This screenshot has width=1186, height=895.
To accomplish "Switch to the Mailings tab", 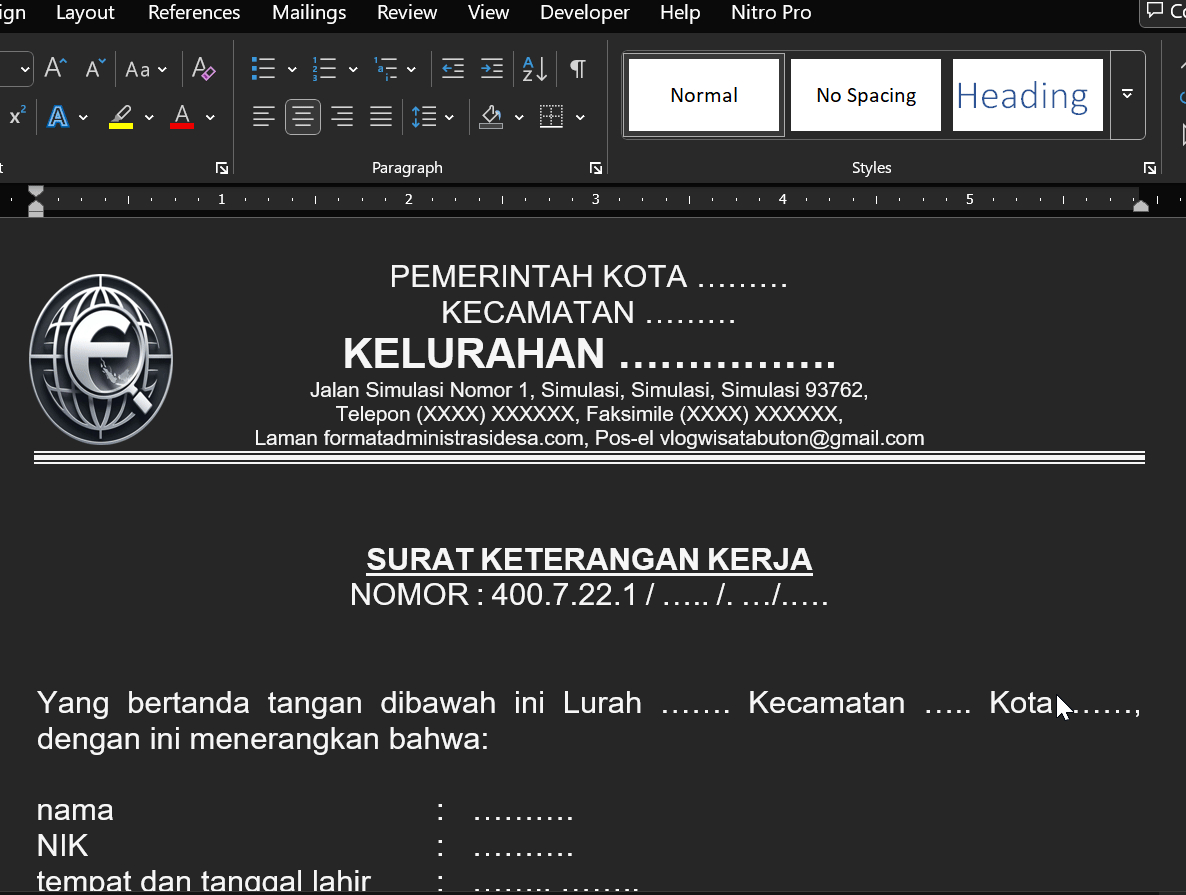I will click(309, 13).
